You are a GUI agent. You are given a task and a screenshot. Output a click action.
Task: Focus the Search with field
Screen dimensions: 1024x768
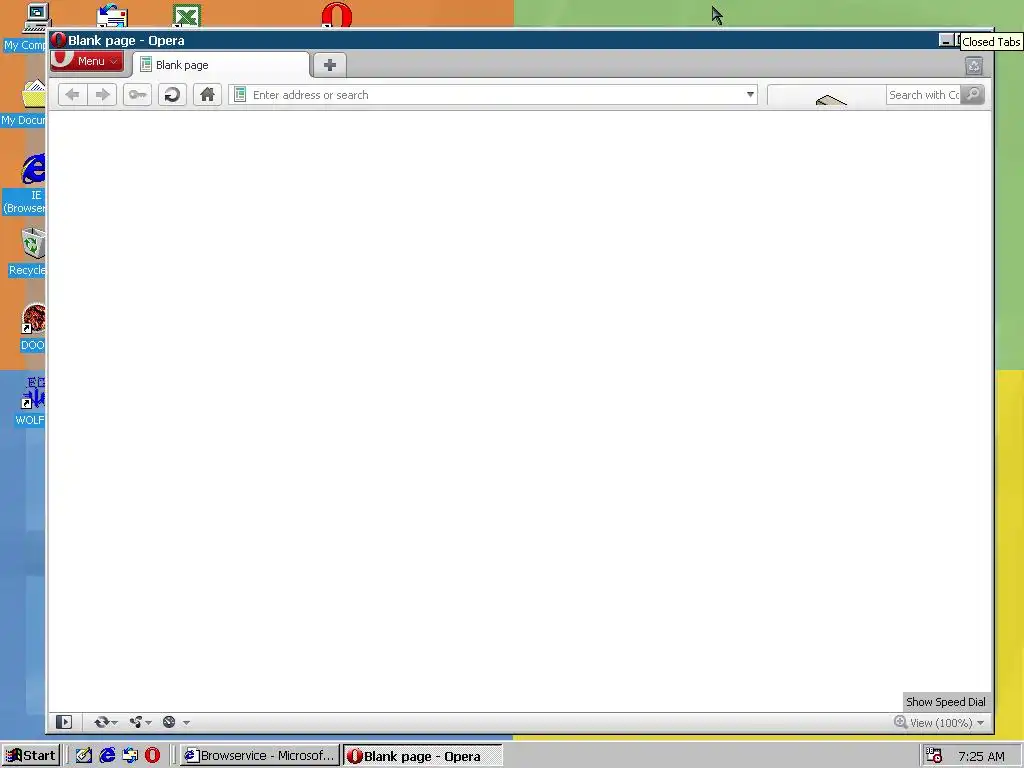click(923, 95)
